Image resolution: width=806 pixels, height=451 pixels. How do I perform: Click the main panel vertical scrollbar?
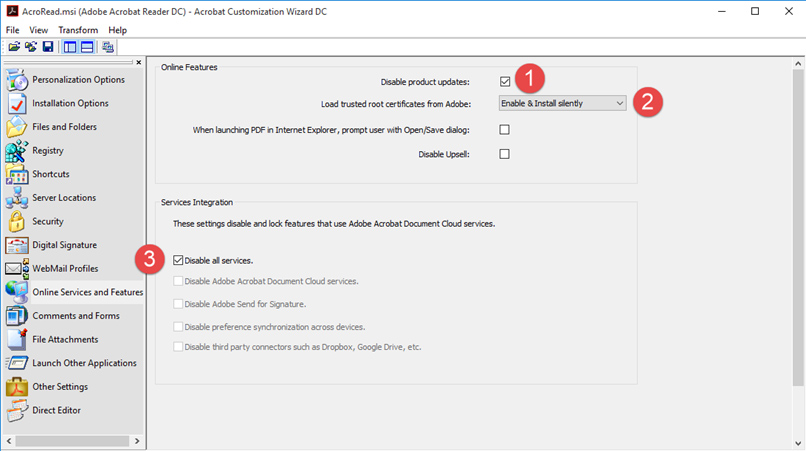pos(797,220)
